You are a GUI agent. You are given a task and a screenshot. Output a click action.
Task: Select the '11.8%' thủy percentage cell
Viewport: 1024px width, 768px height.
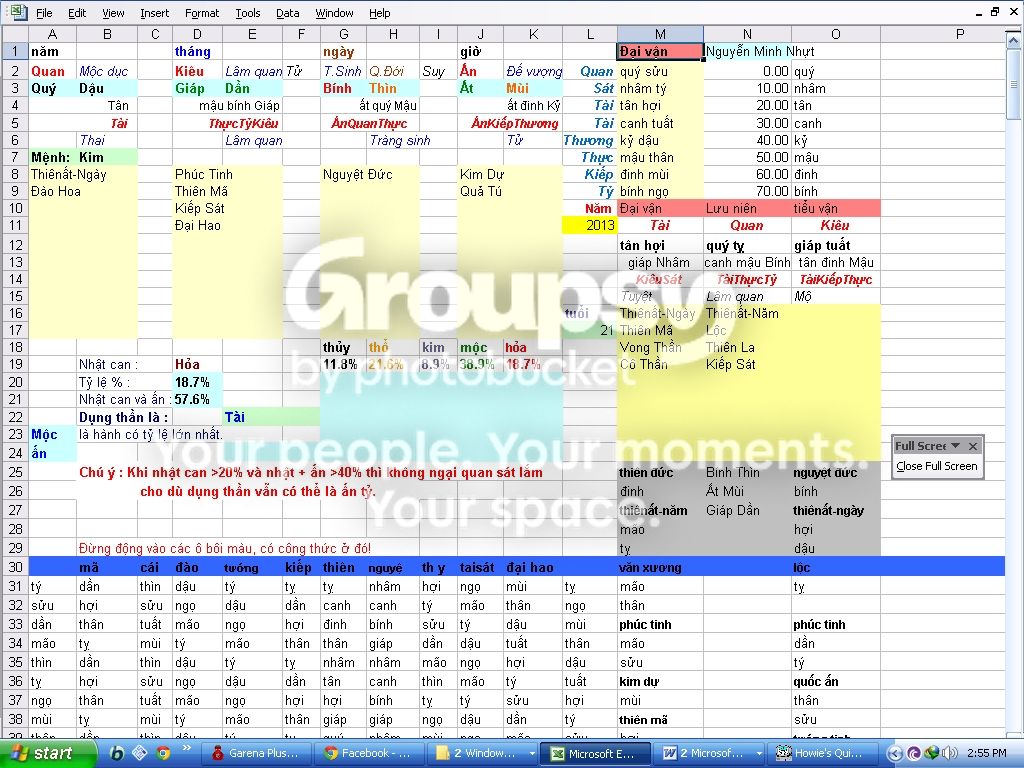point(344,364)
